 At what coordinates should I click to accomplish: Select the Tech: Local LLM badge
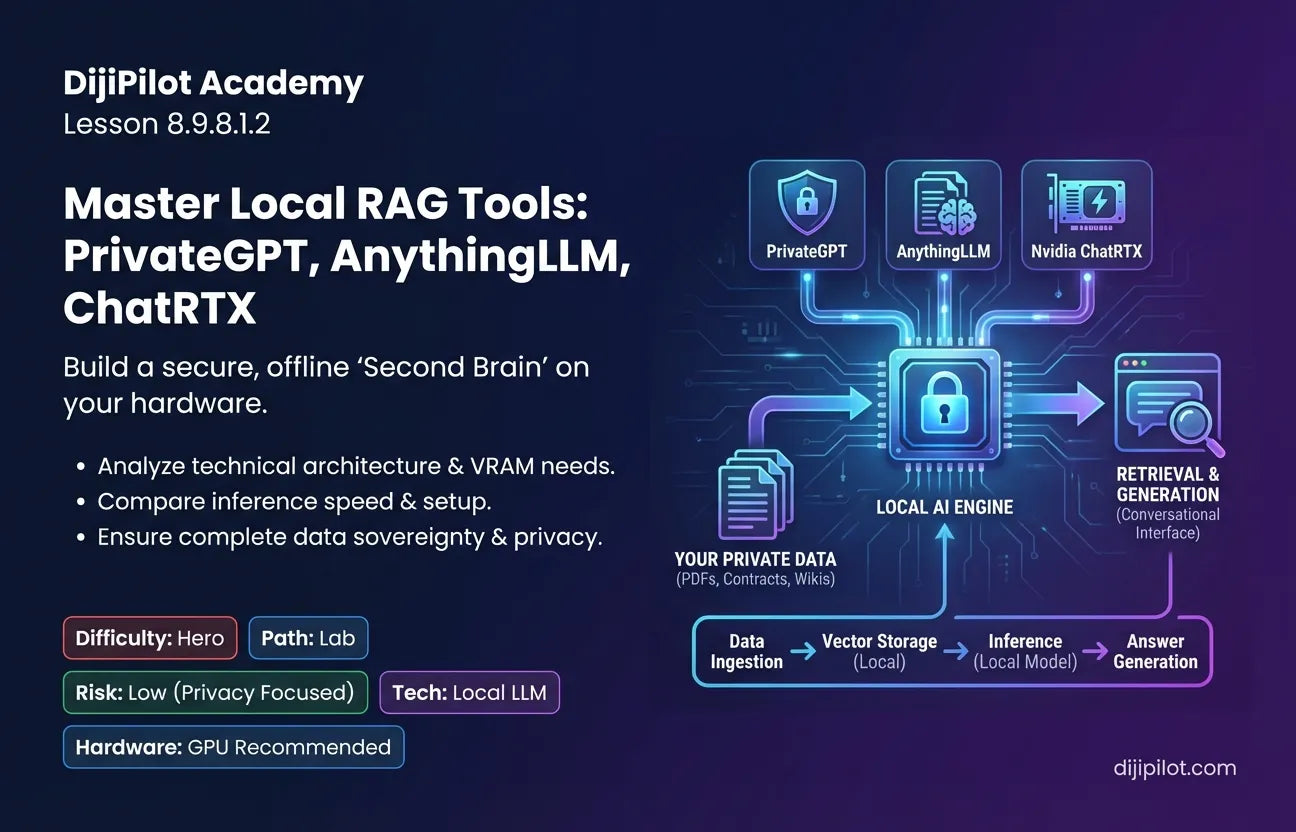pos(470,693)
